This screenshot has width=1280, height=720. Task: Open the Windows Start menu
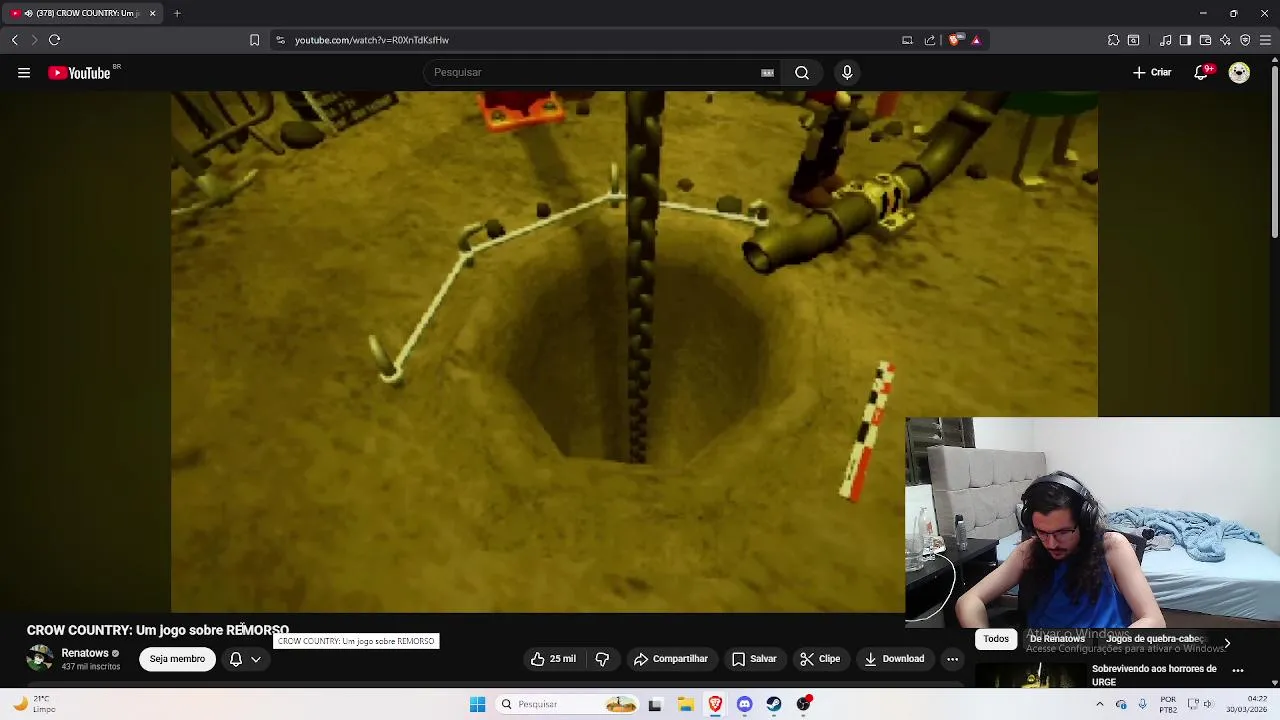coord(477,704)
